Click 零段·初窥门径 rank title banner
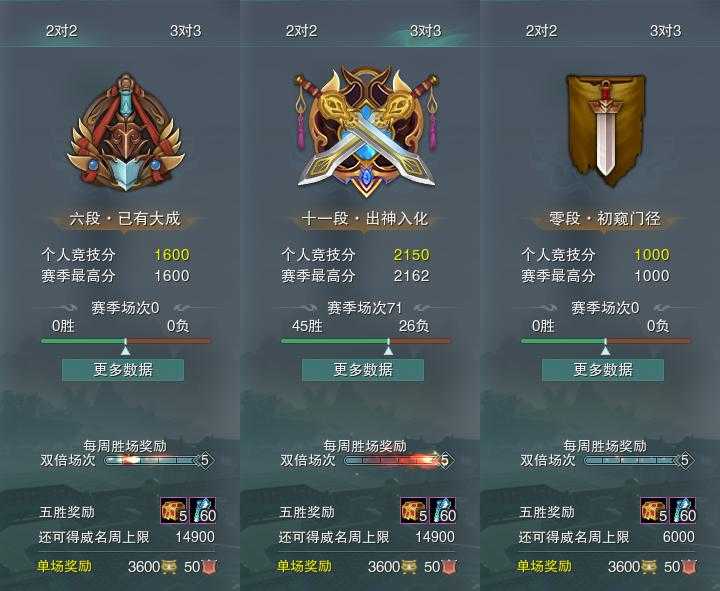The height and width of the screenshot is (591, 720). 605,219
